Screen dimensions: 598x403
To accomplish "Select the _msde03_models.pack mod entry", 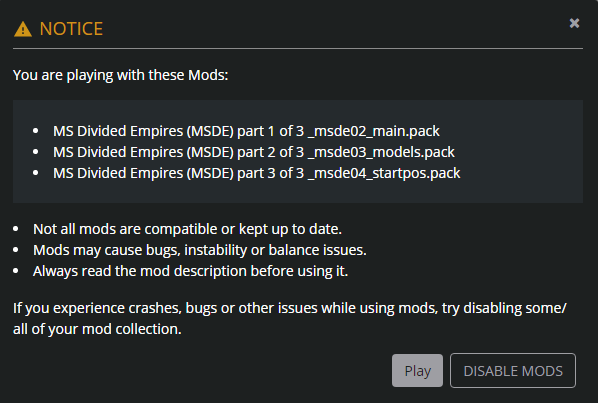I will click(x=254, y=152).
